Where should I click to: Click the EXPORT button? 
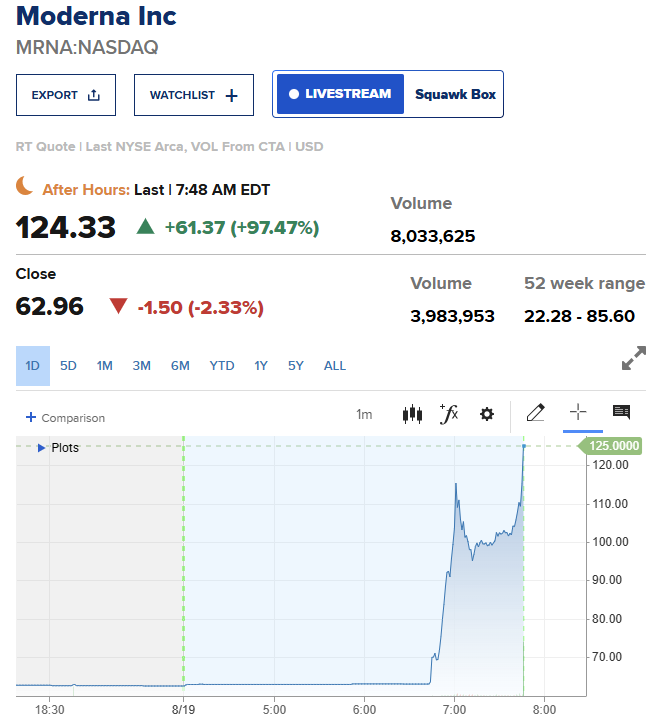pyautogui.click(x=66, y=95)
